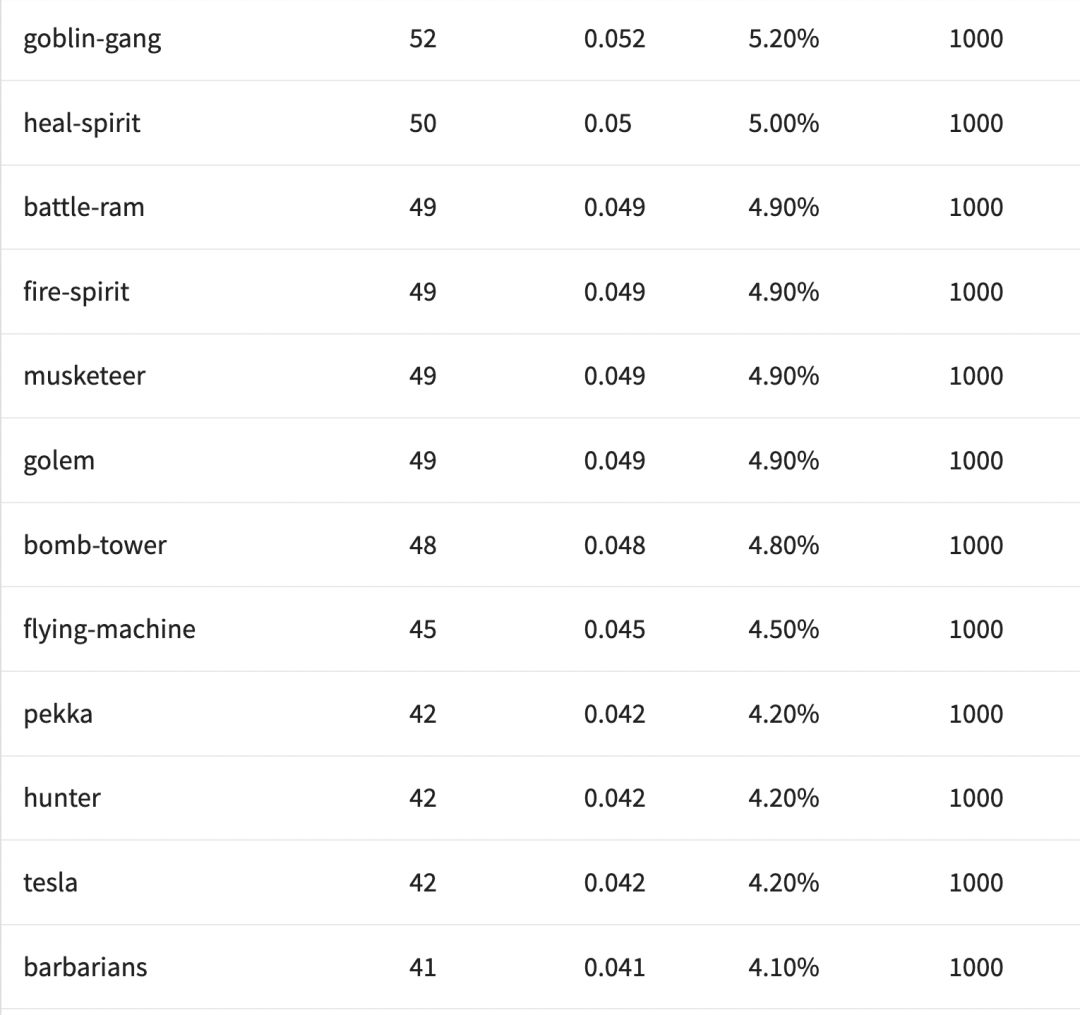Image resolution: width=1080 pixels, height=1015 pixels.
Task: Select the golem name cell
Action: (x=59, y=460)
